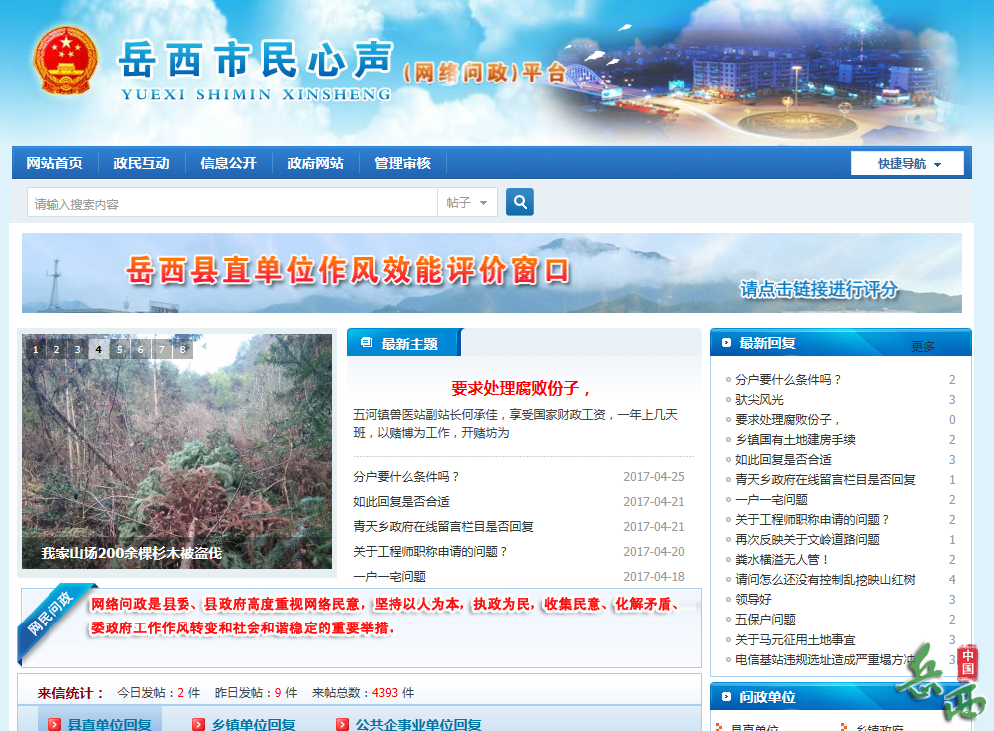This screenshot has width=994, height=731.
Task: Expand the 帖子 search type dropdown
Action: coord(467,203)
